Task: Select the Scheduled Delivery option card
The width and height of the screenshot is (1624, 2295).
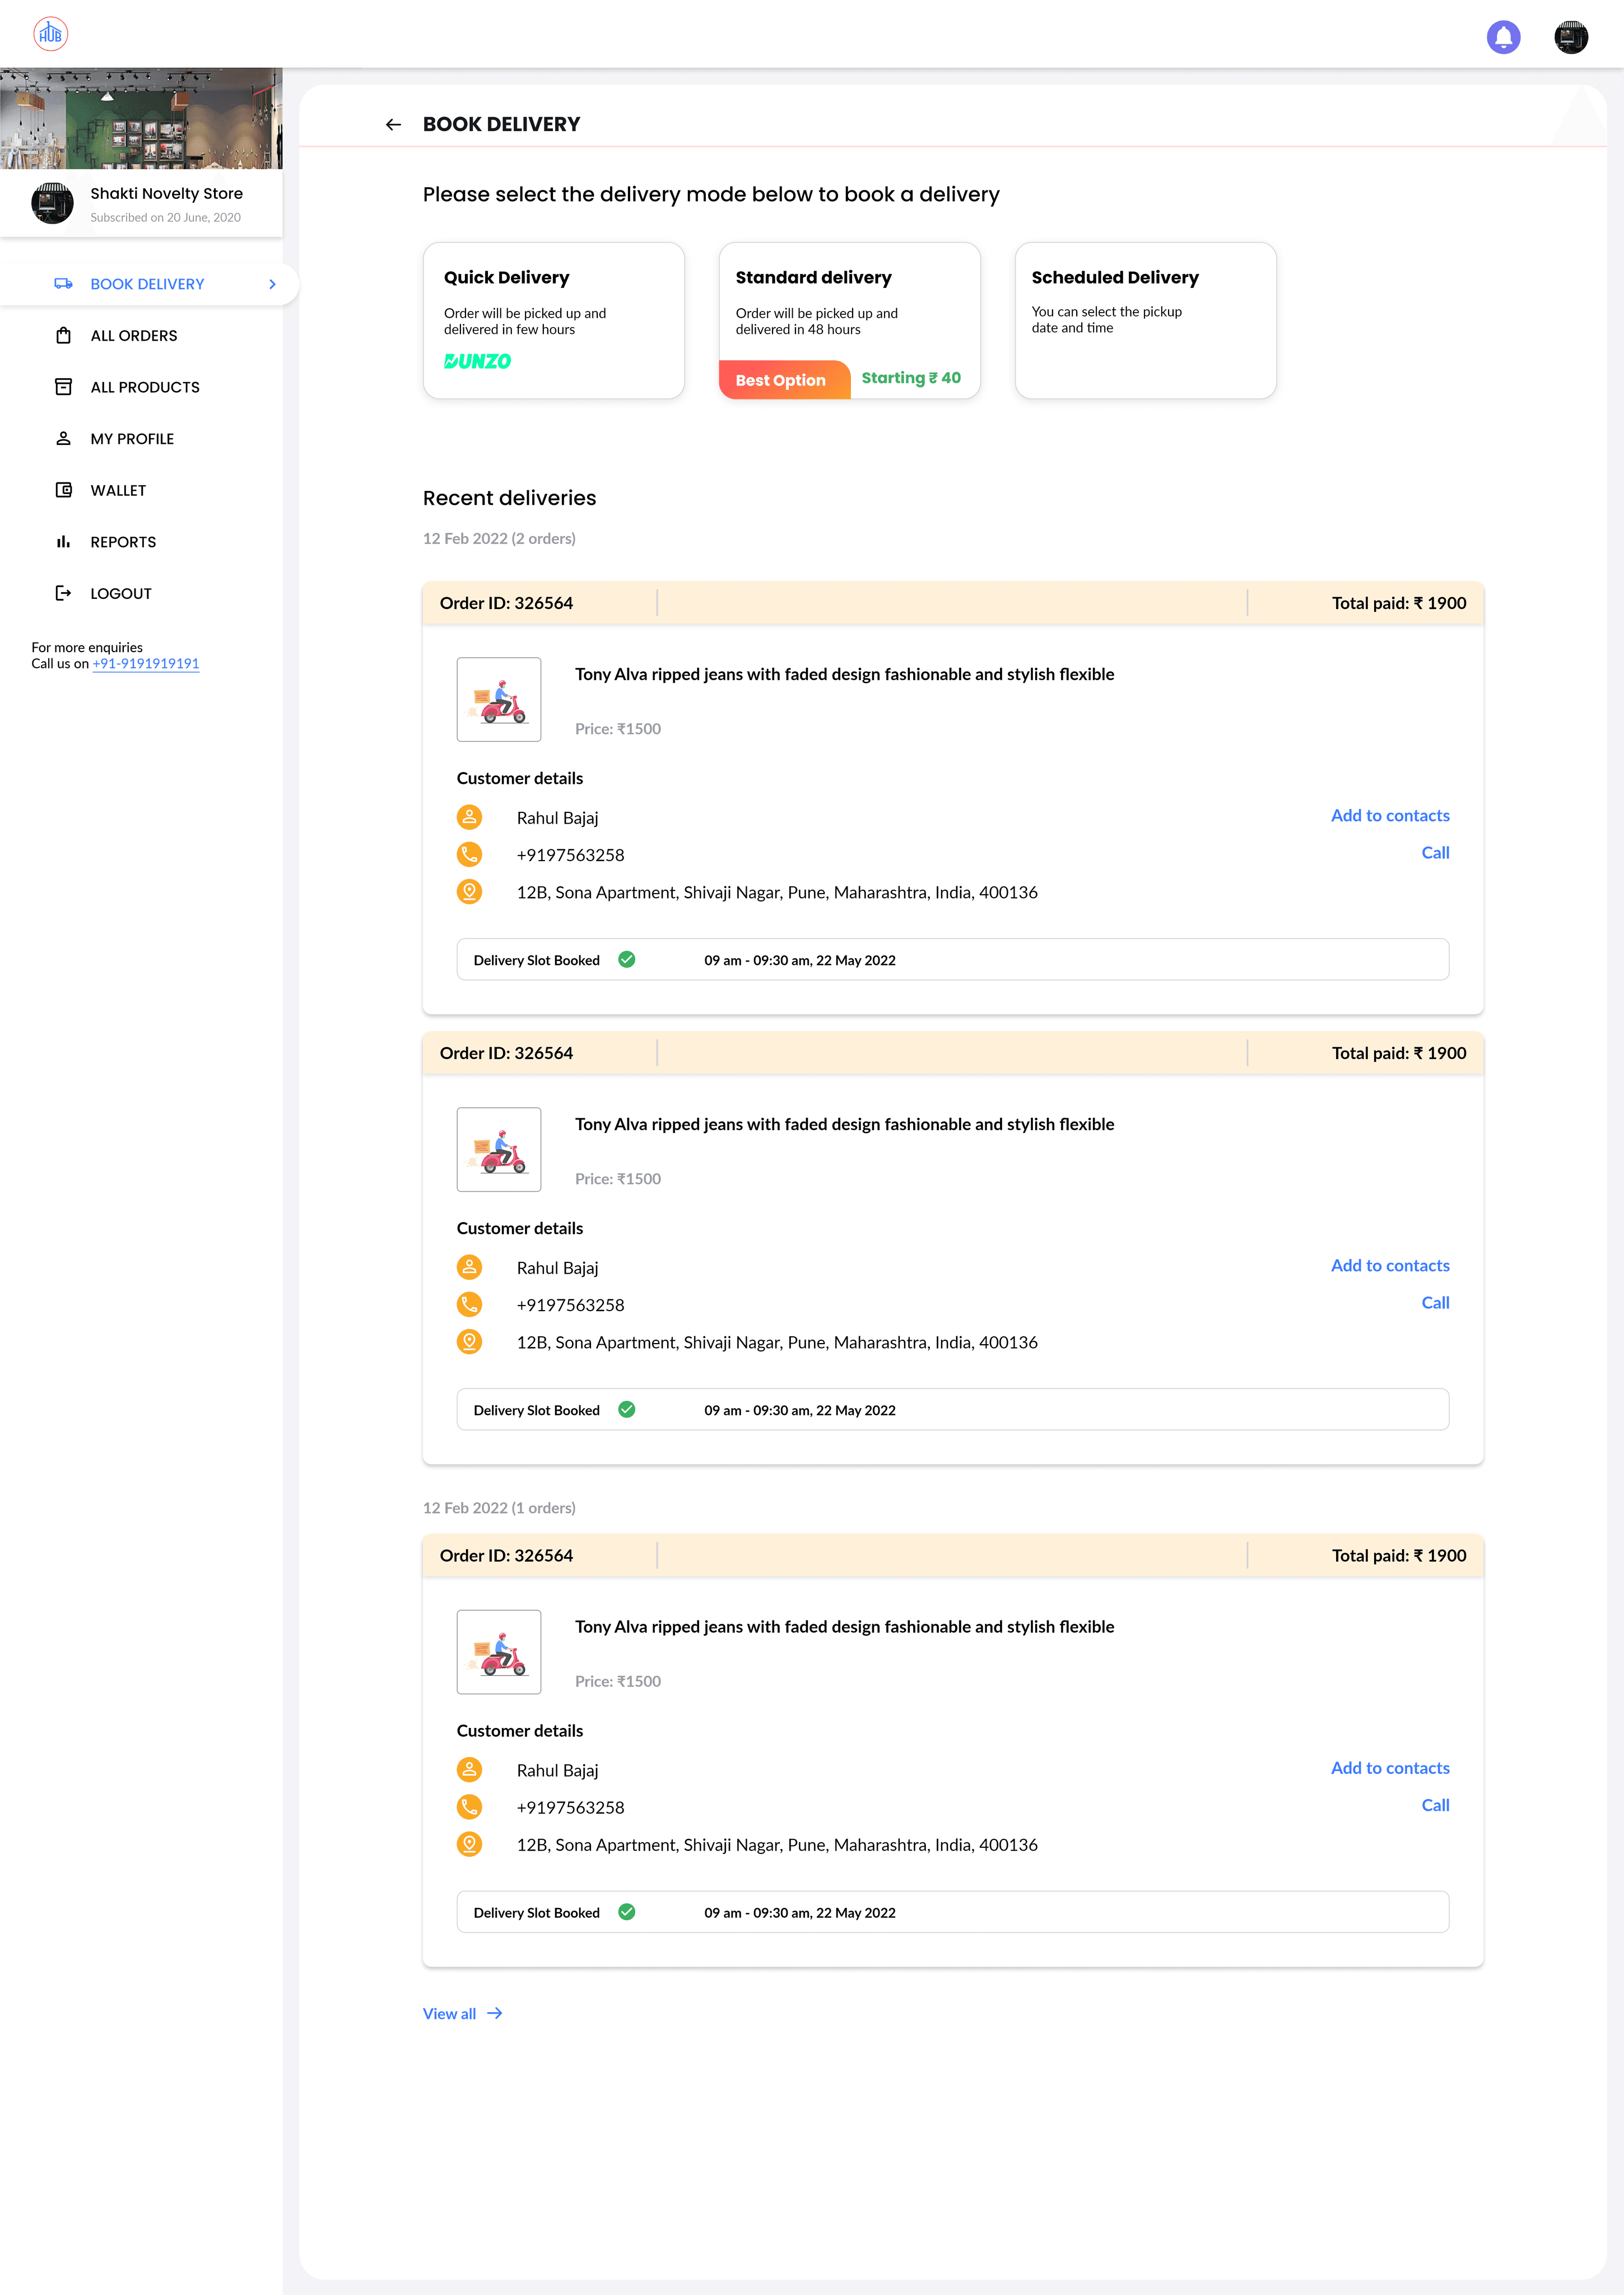Action: [1145, 320]
